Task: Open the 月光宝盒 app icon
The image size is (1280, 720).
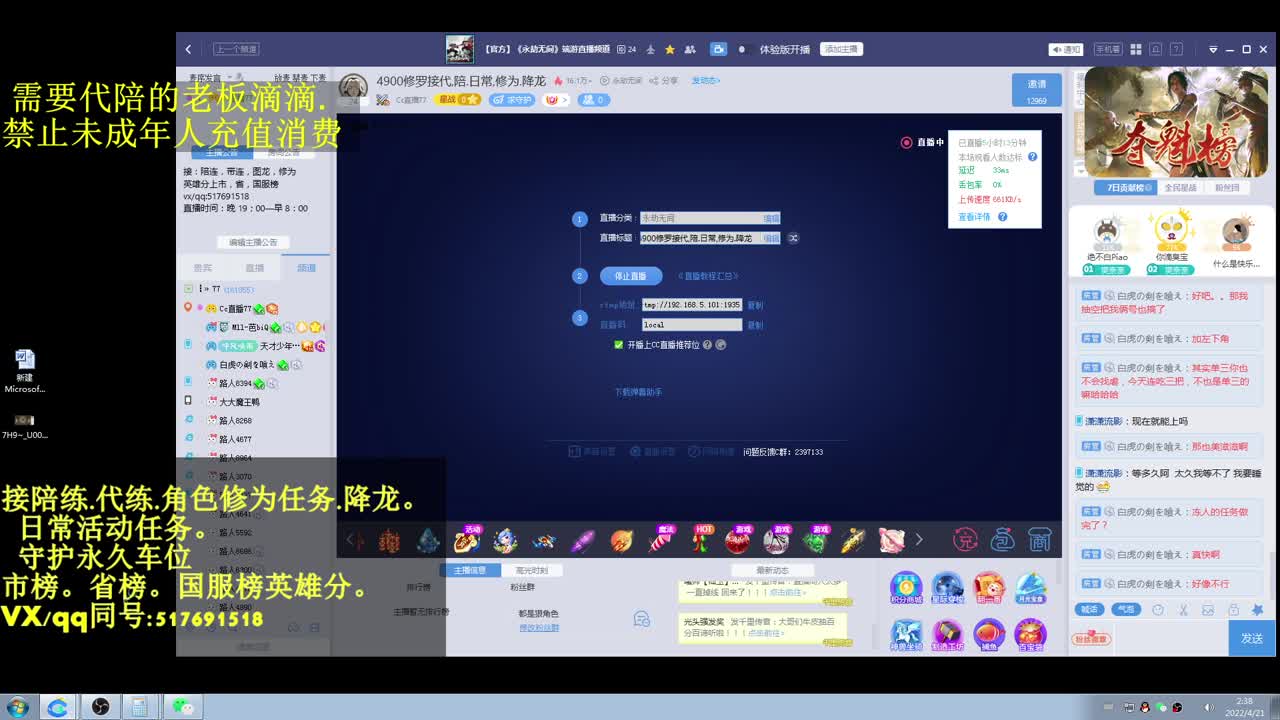Action: tap(1030, 588)
